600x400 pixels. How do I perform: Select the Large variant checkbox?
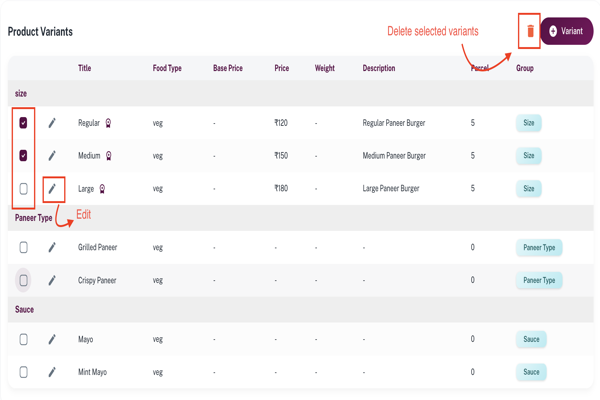(24, 188)
